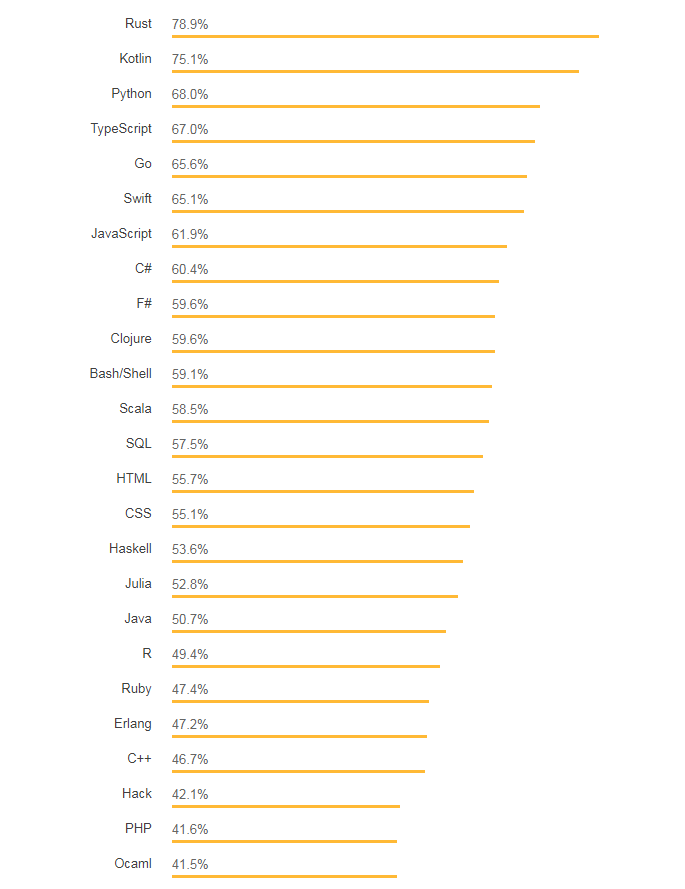Image resolution: width=685 pixels, height=889 pixels.
Task: Click the 59.6% value next to F#
Action: coord(190,304)
